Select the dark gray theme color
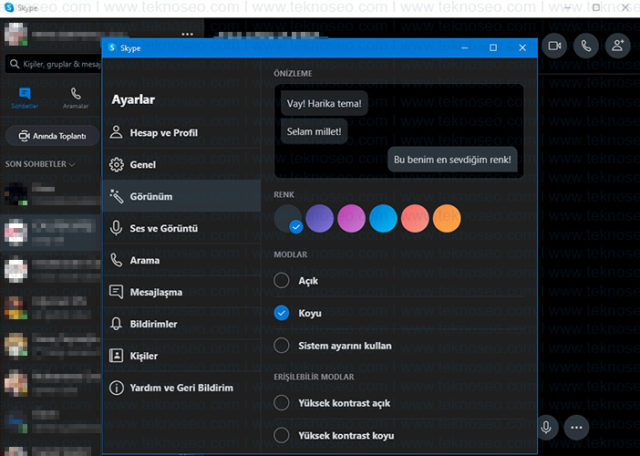Viewport: 640px width, 456px height. coord(288,218)
